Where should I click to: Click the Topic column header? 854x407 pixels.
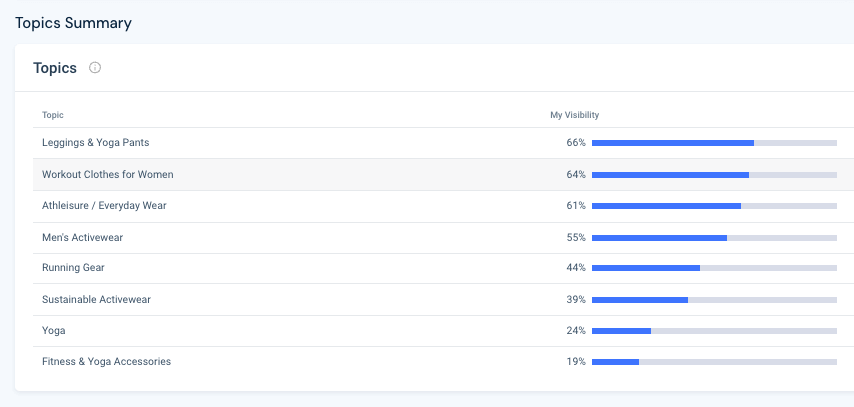coord(53,115)
